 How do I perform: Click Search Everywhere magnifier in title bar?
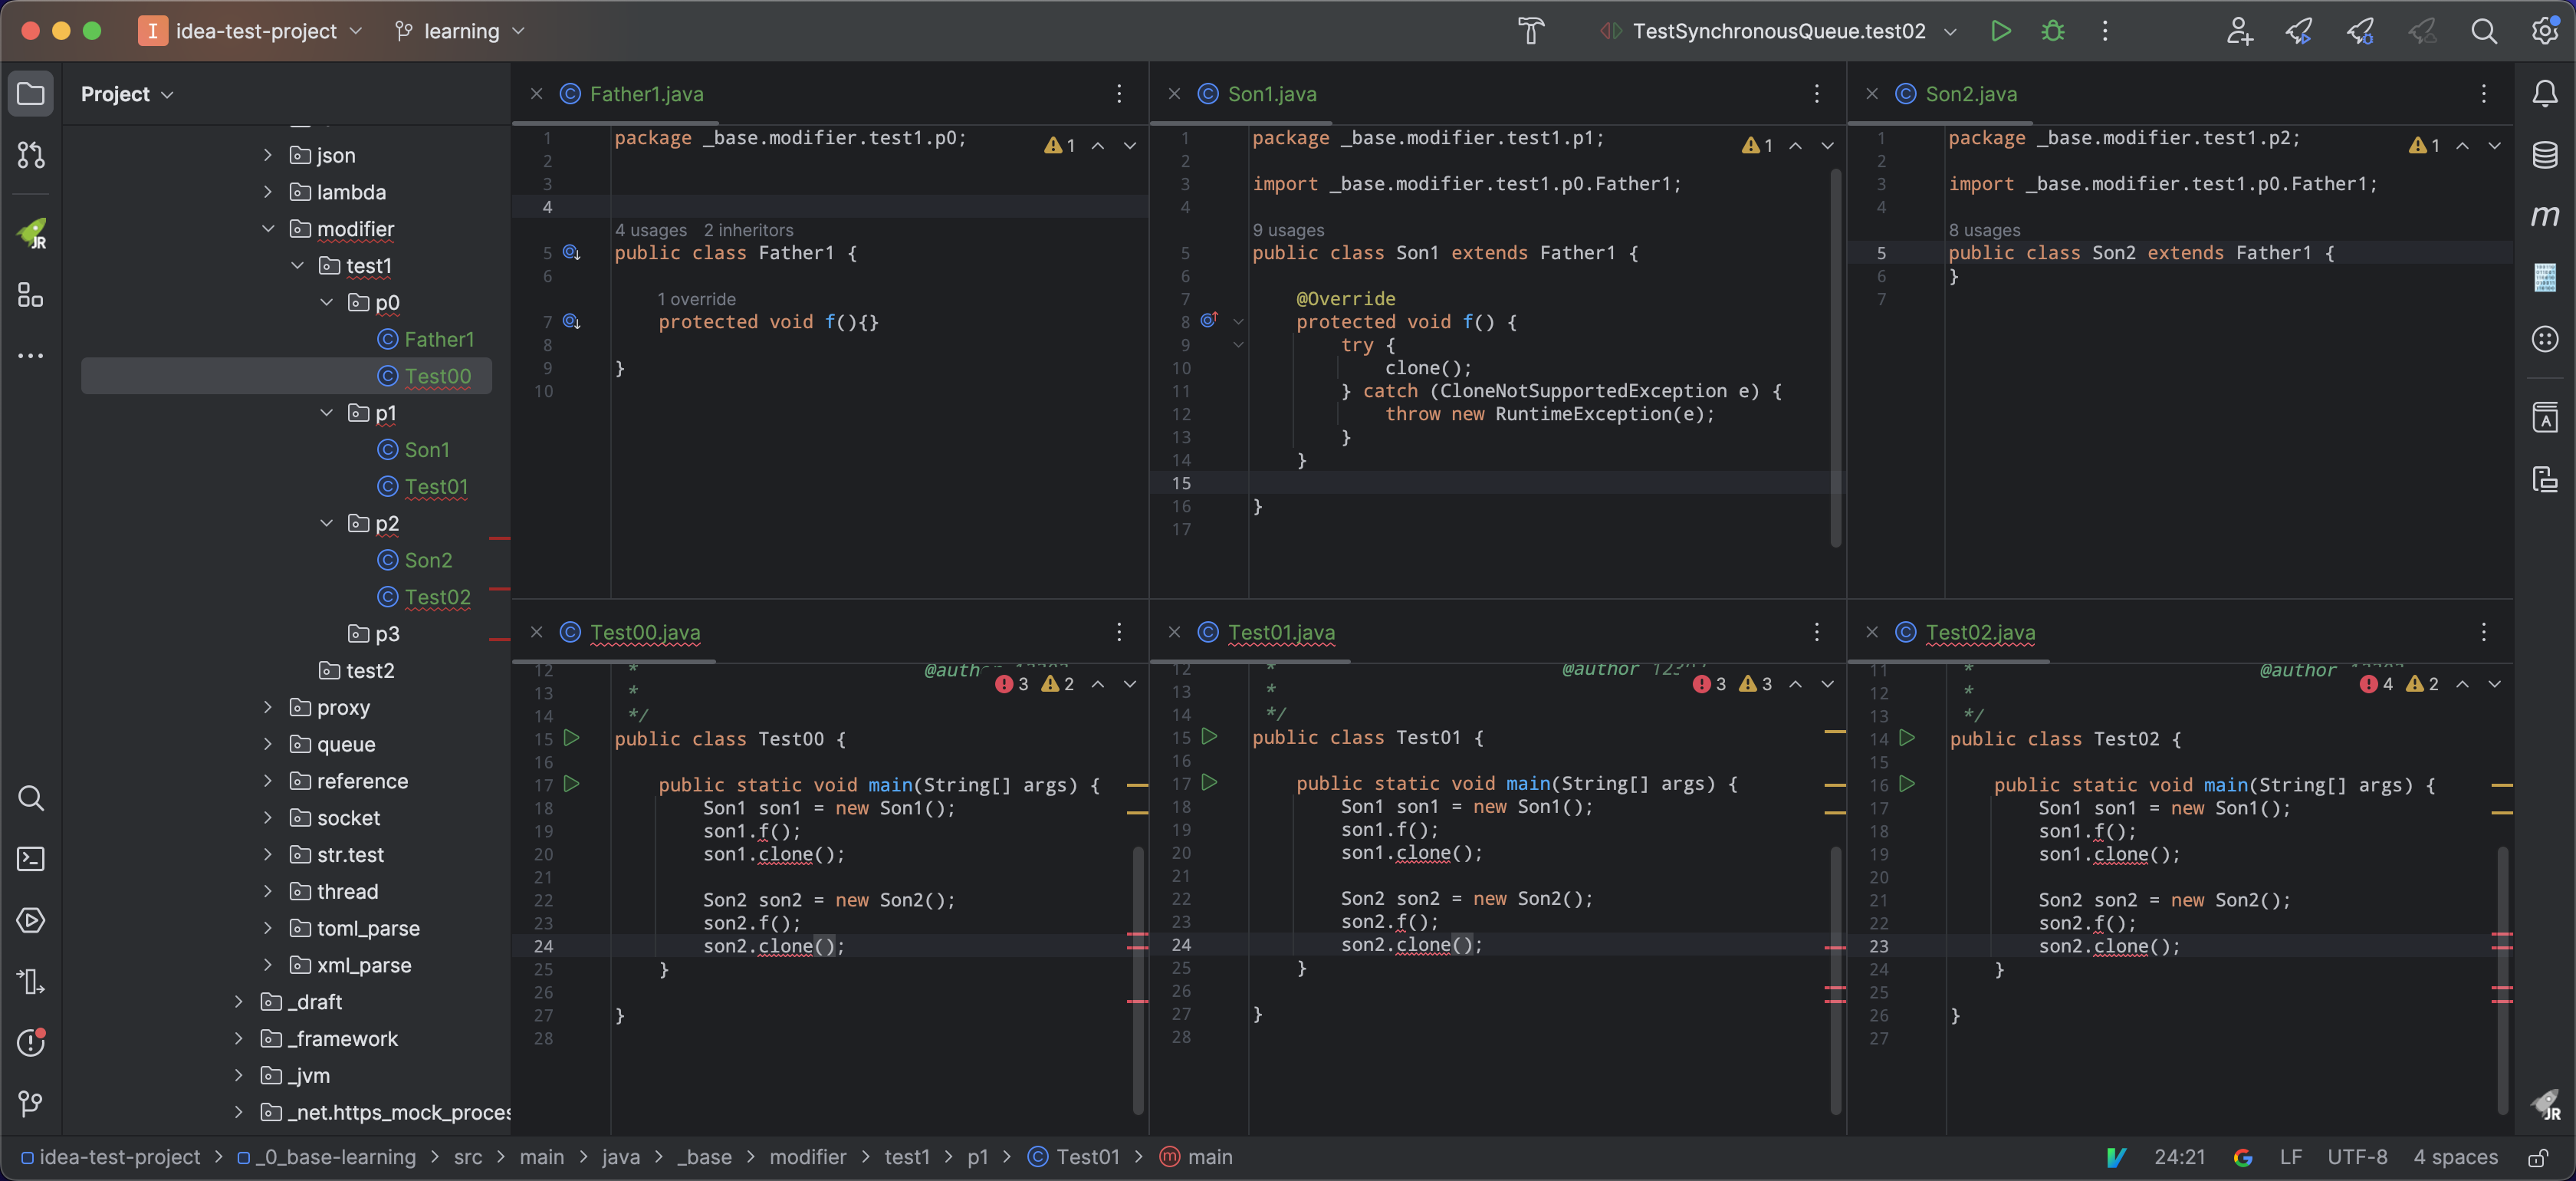coord(2484,31)
